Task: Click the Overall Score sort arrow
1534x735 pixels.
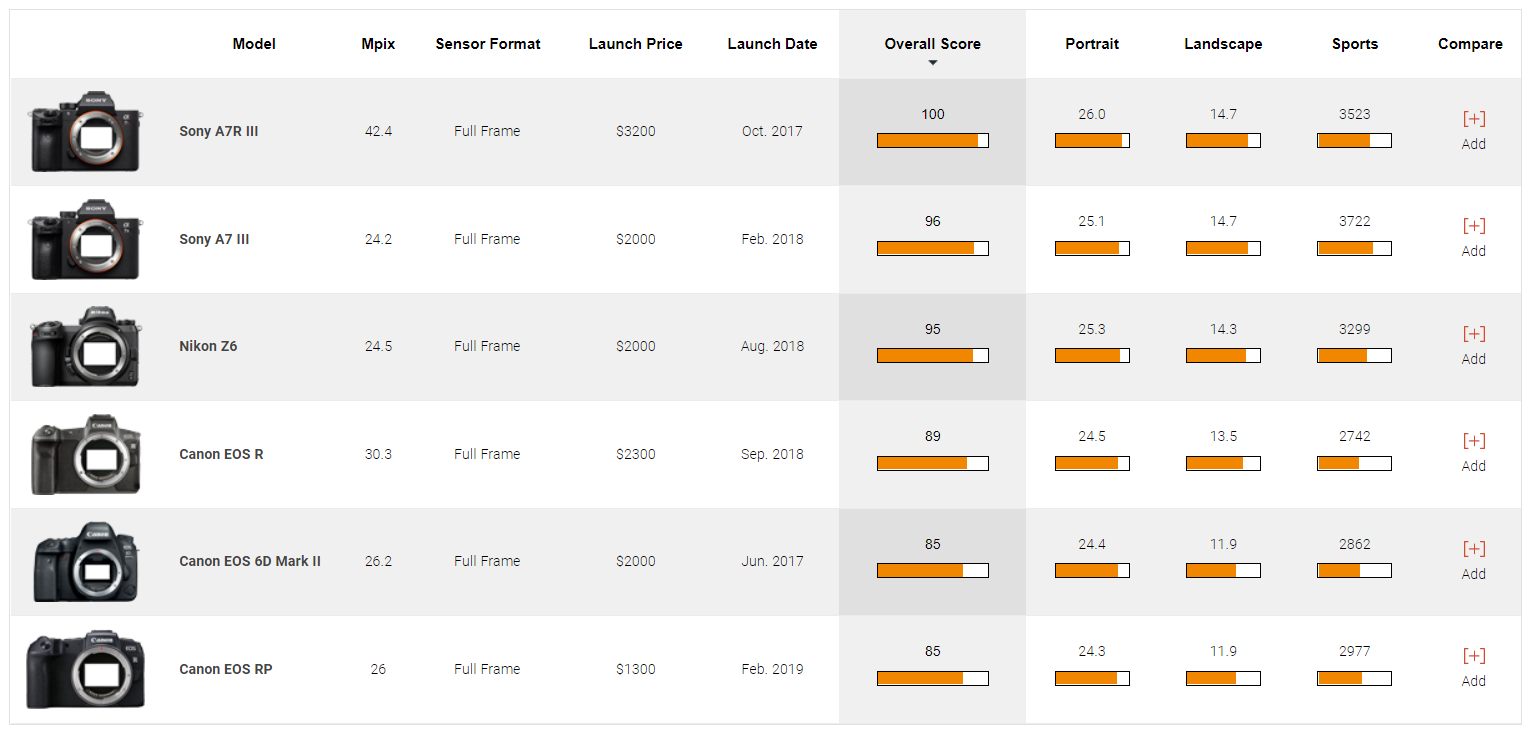Action: click(x=932, y=63)
